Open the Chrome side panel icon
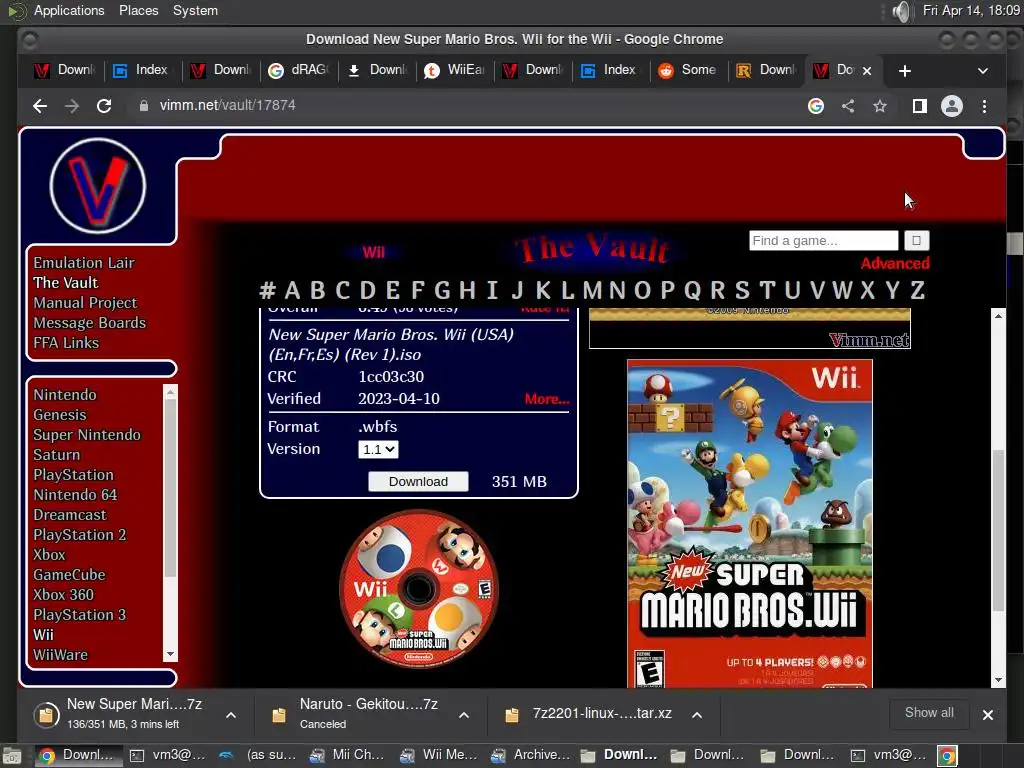Viewport: 1024px width, 768px height. 920,106
